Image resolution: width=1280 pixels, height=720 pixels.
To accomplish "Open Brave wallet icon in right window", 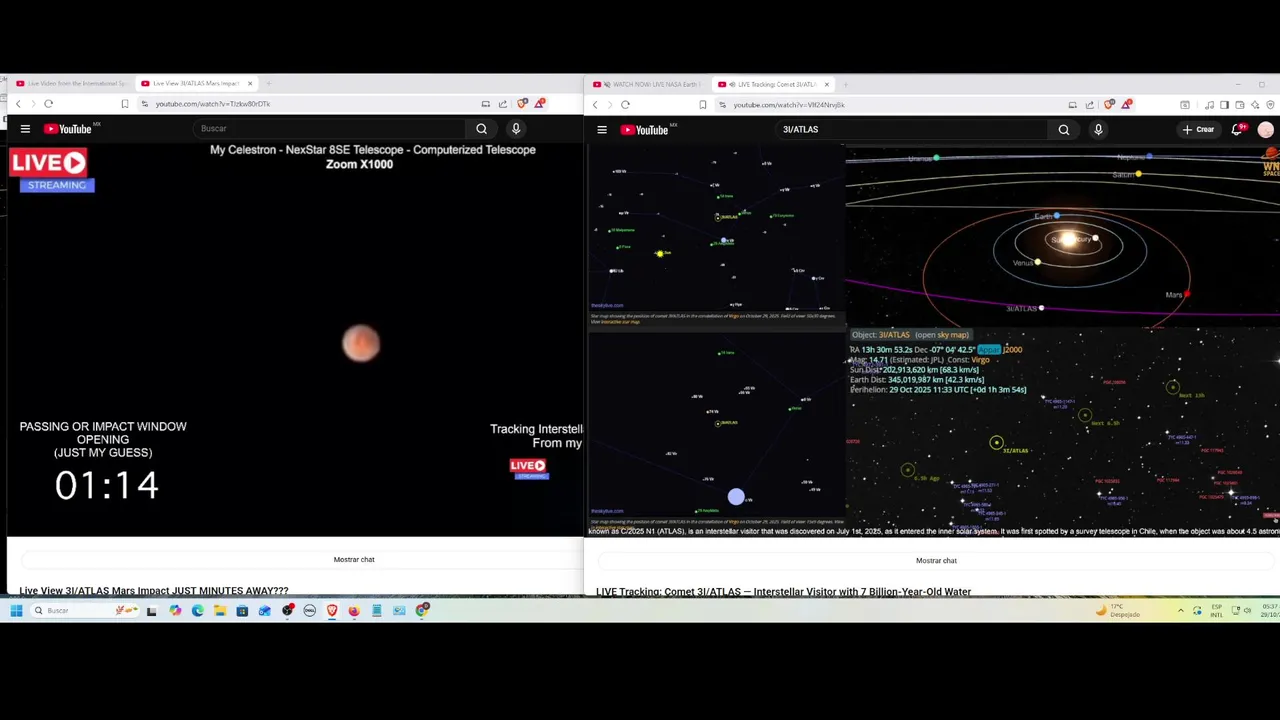I will [1240, 105].
